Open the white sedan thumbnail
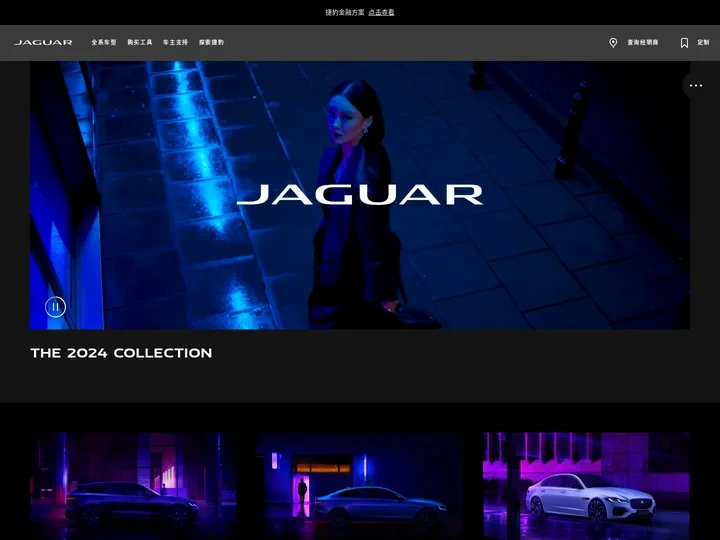 pyautogui.click(x=586, y=486)
